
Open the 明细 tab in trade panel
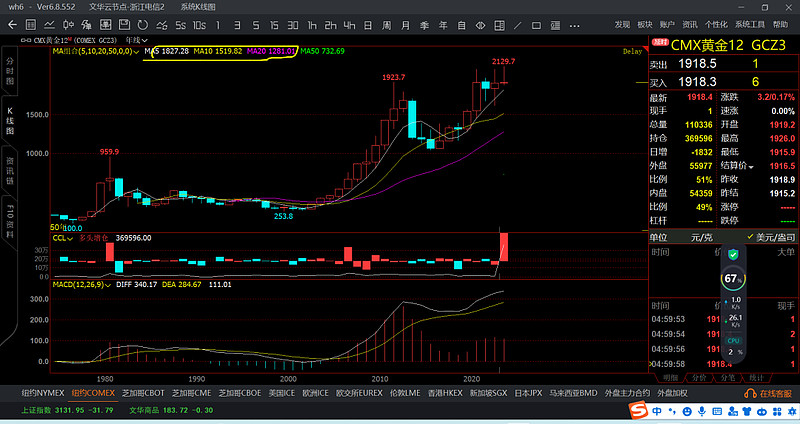[670, 378]
